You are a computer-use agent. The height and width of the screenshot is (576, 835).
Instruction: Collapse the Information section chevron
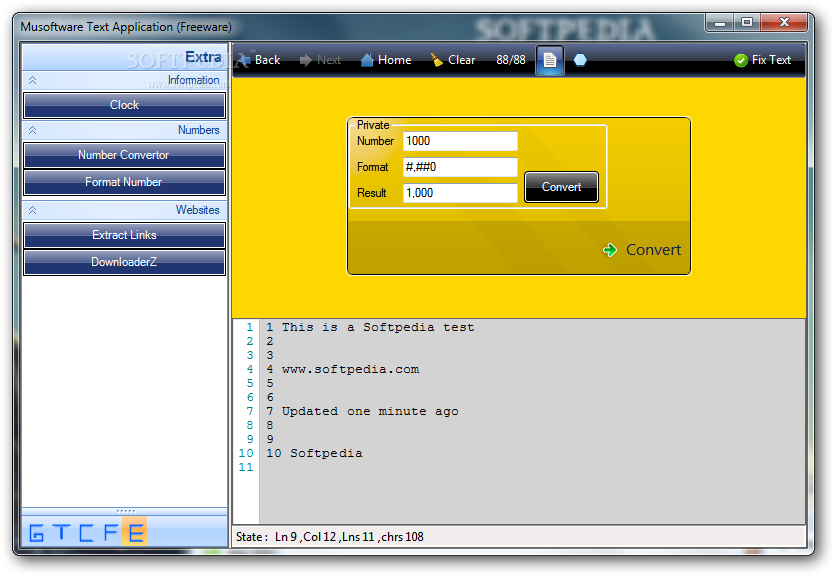tap(32, 80)
